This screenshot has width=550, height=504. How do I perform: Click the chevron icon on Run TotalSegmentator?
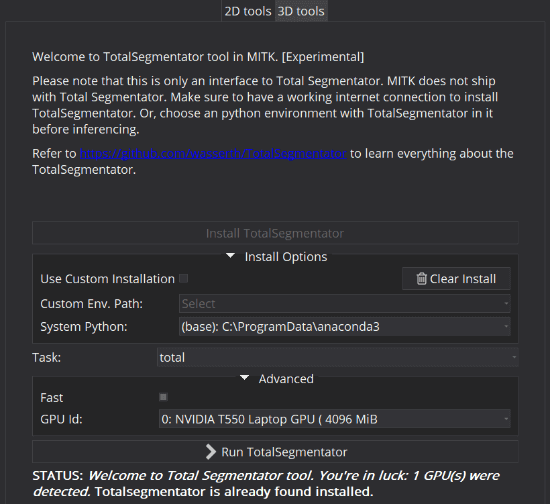211,452
